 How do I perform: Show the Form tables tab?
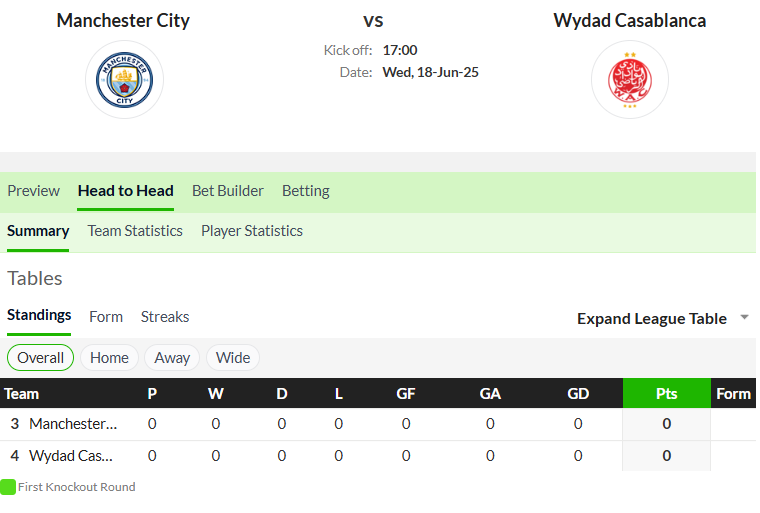[x=106, y=317]
